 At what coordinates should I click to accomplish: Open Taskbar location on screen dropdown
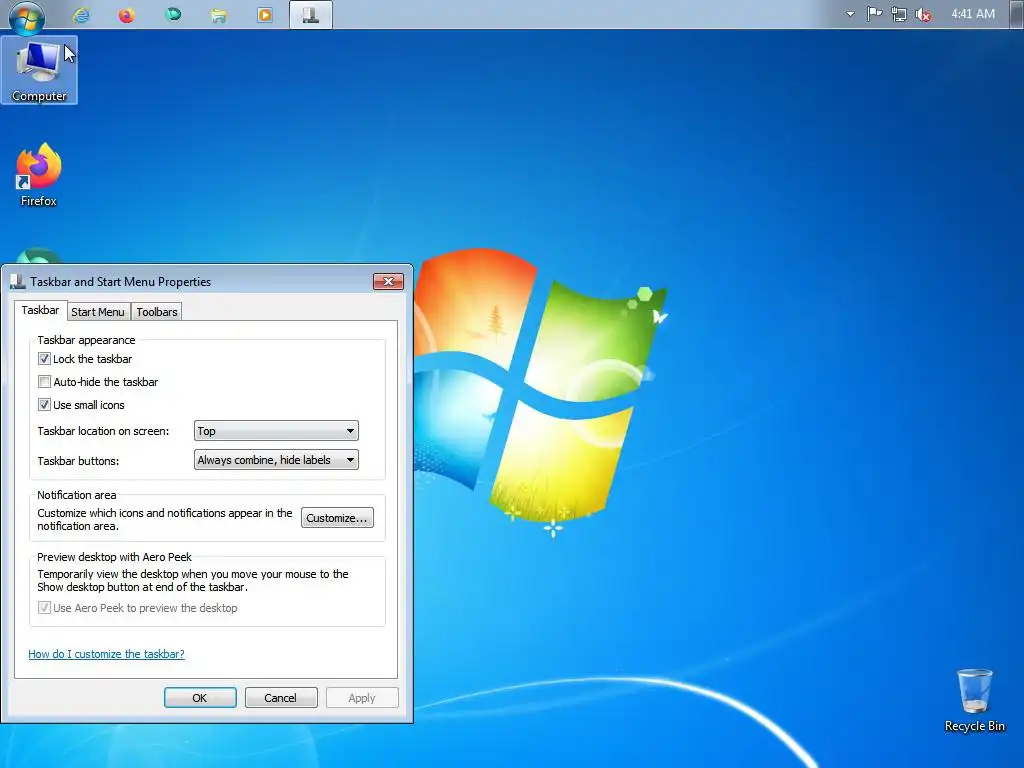(276, 431)
